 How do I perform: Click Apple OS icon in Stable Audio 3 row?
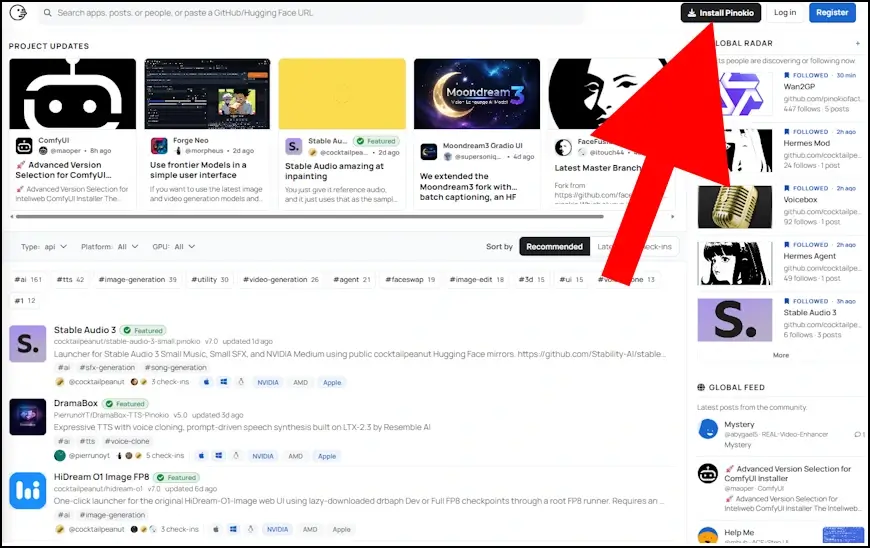206,382
